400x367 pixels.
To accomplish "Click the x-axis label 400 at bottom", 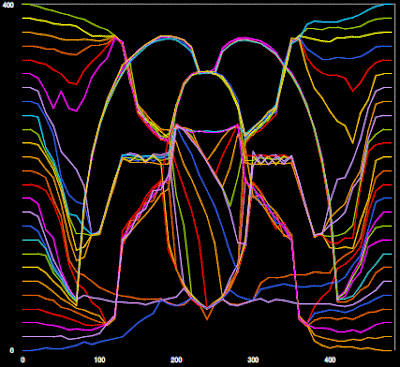I will click(330, 360).
